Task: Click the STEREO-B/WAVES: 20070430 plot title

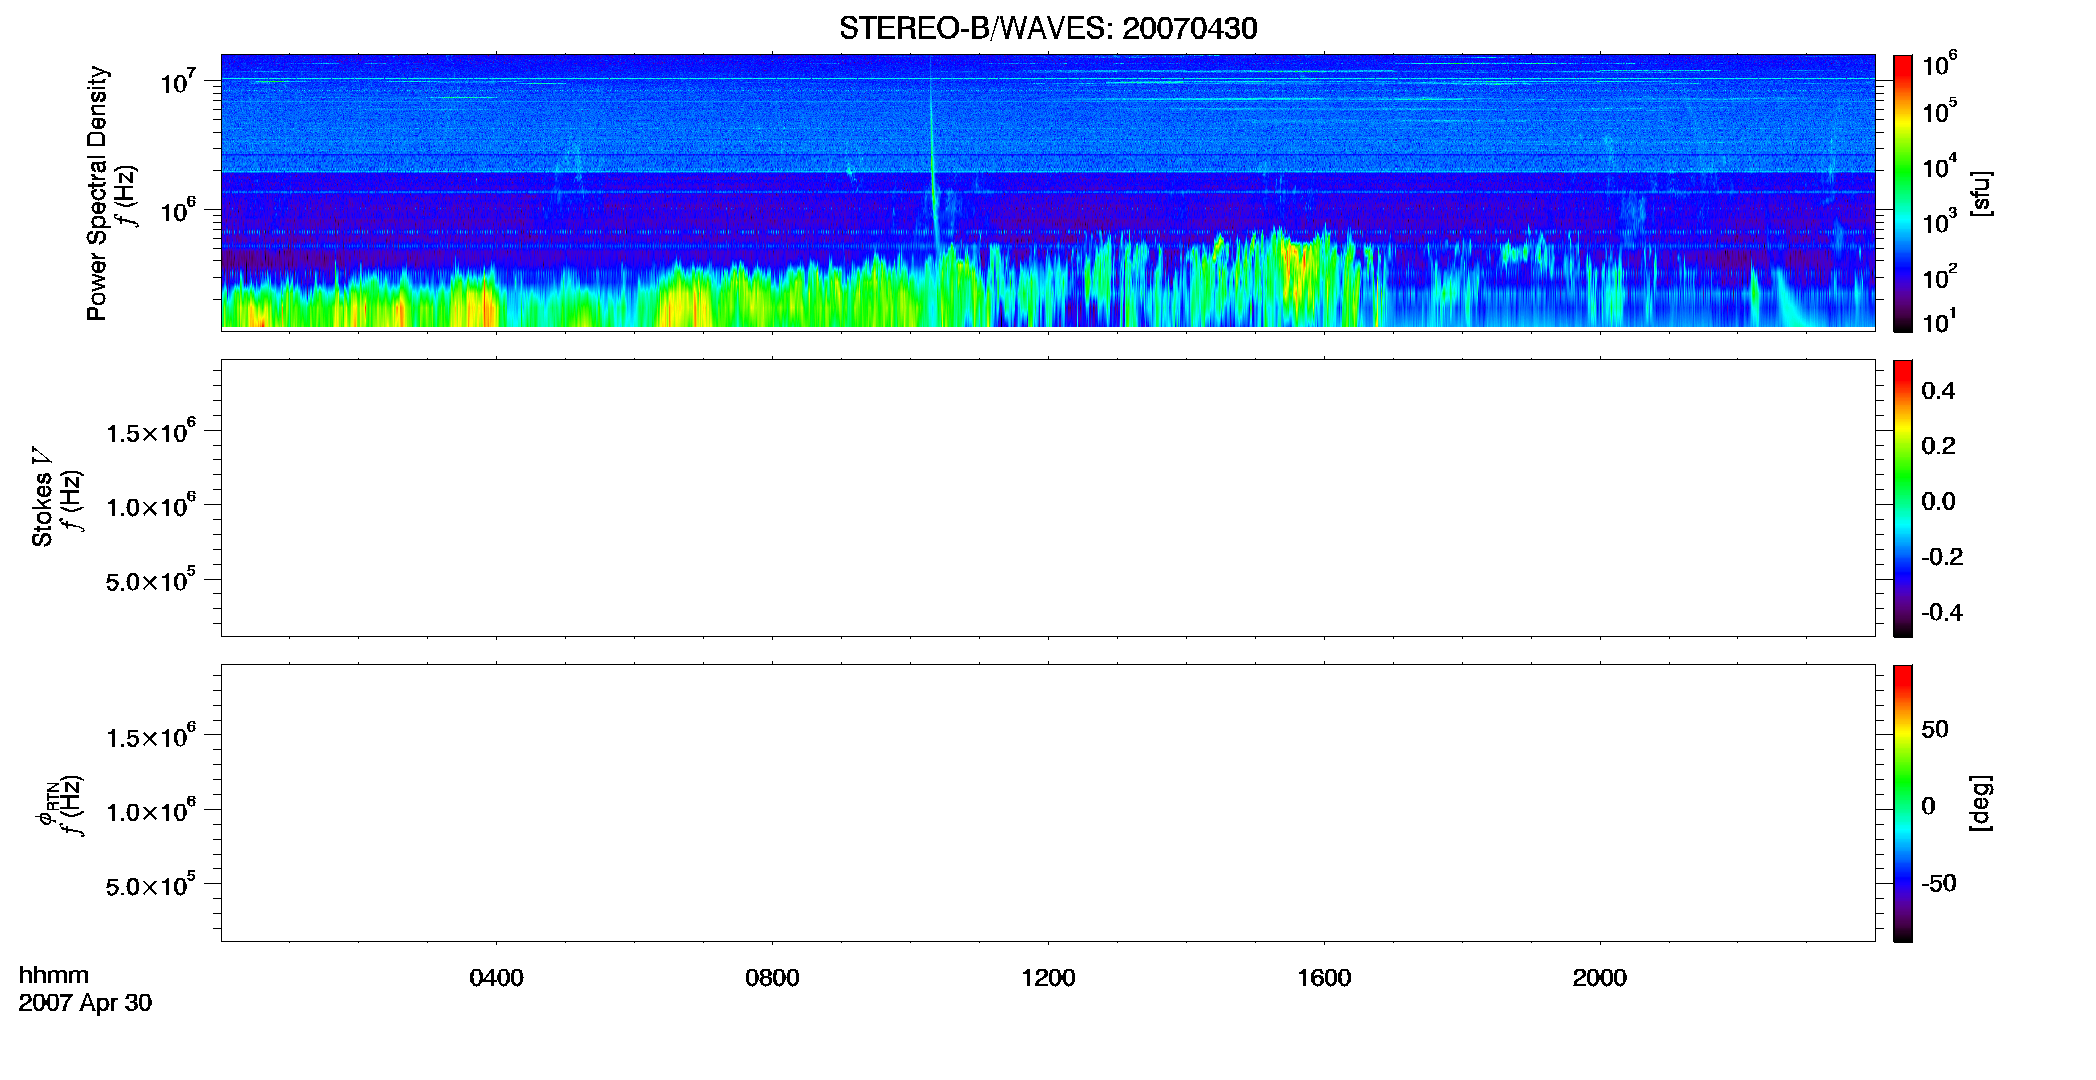Action: [1048, 28]
